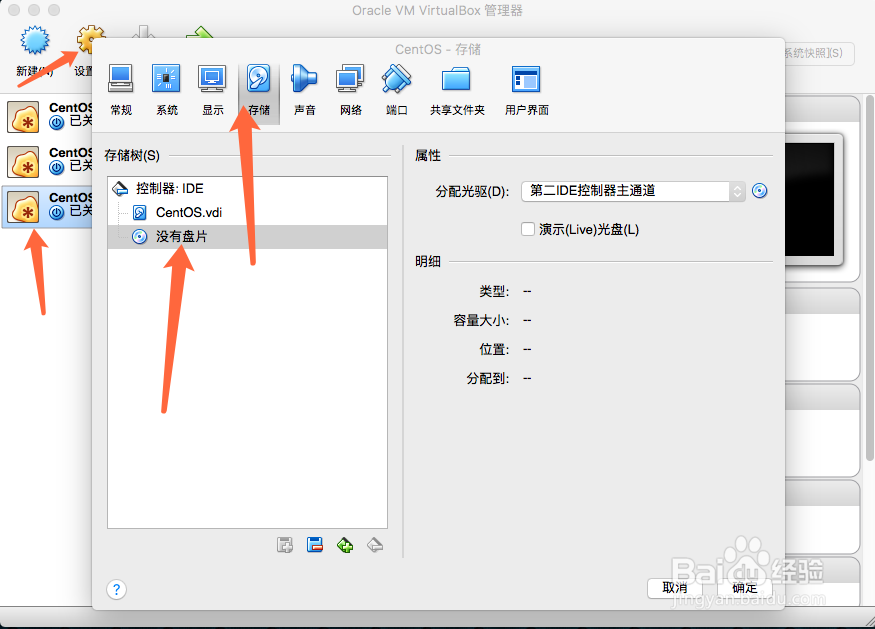Viewport: 875px width, 629px height.
Task: Open the 用户界面 user interface tab
Action: 526,90
